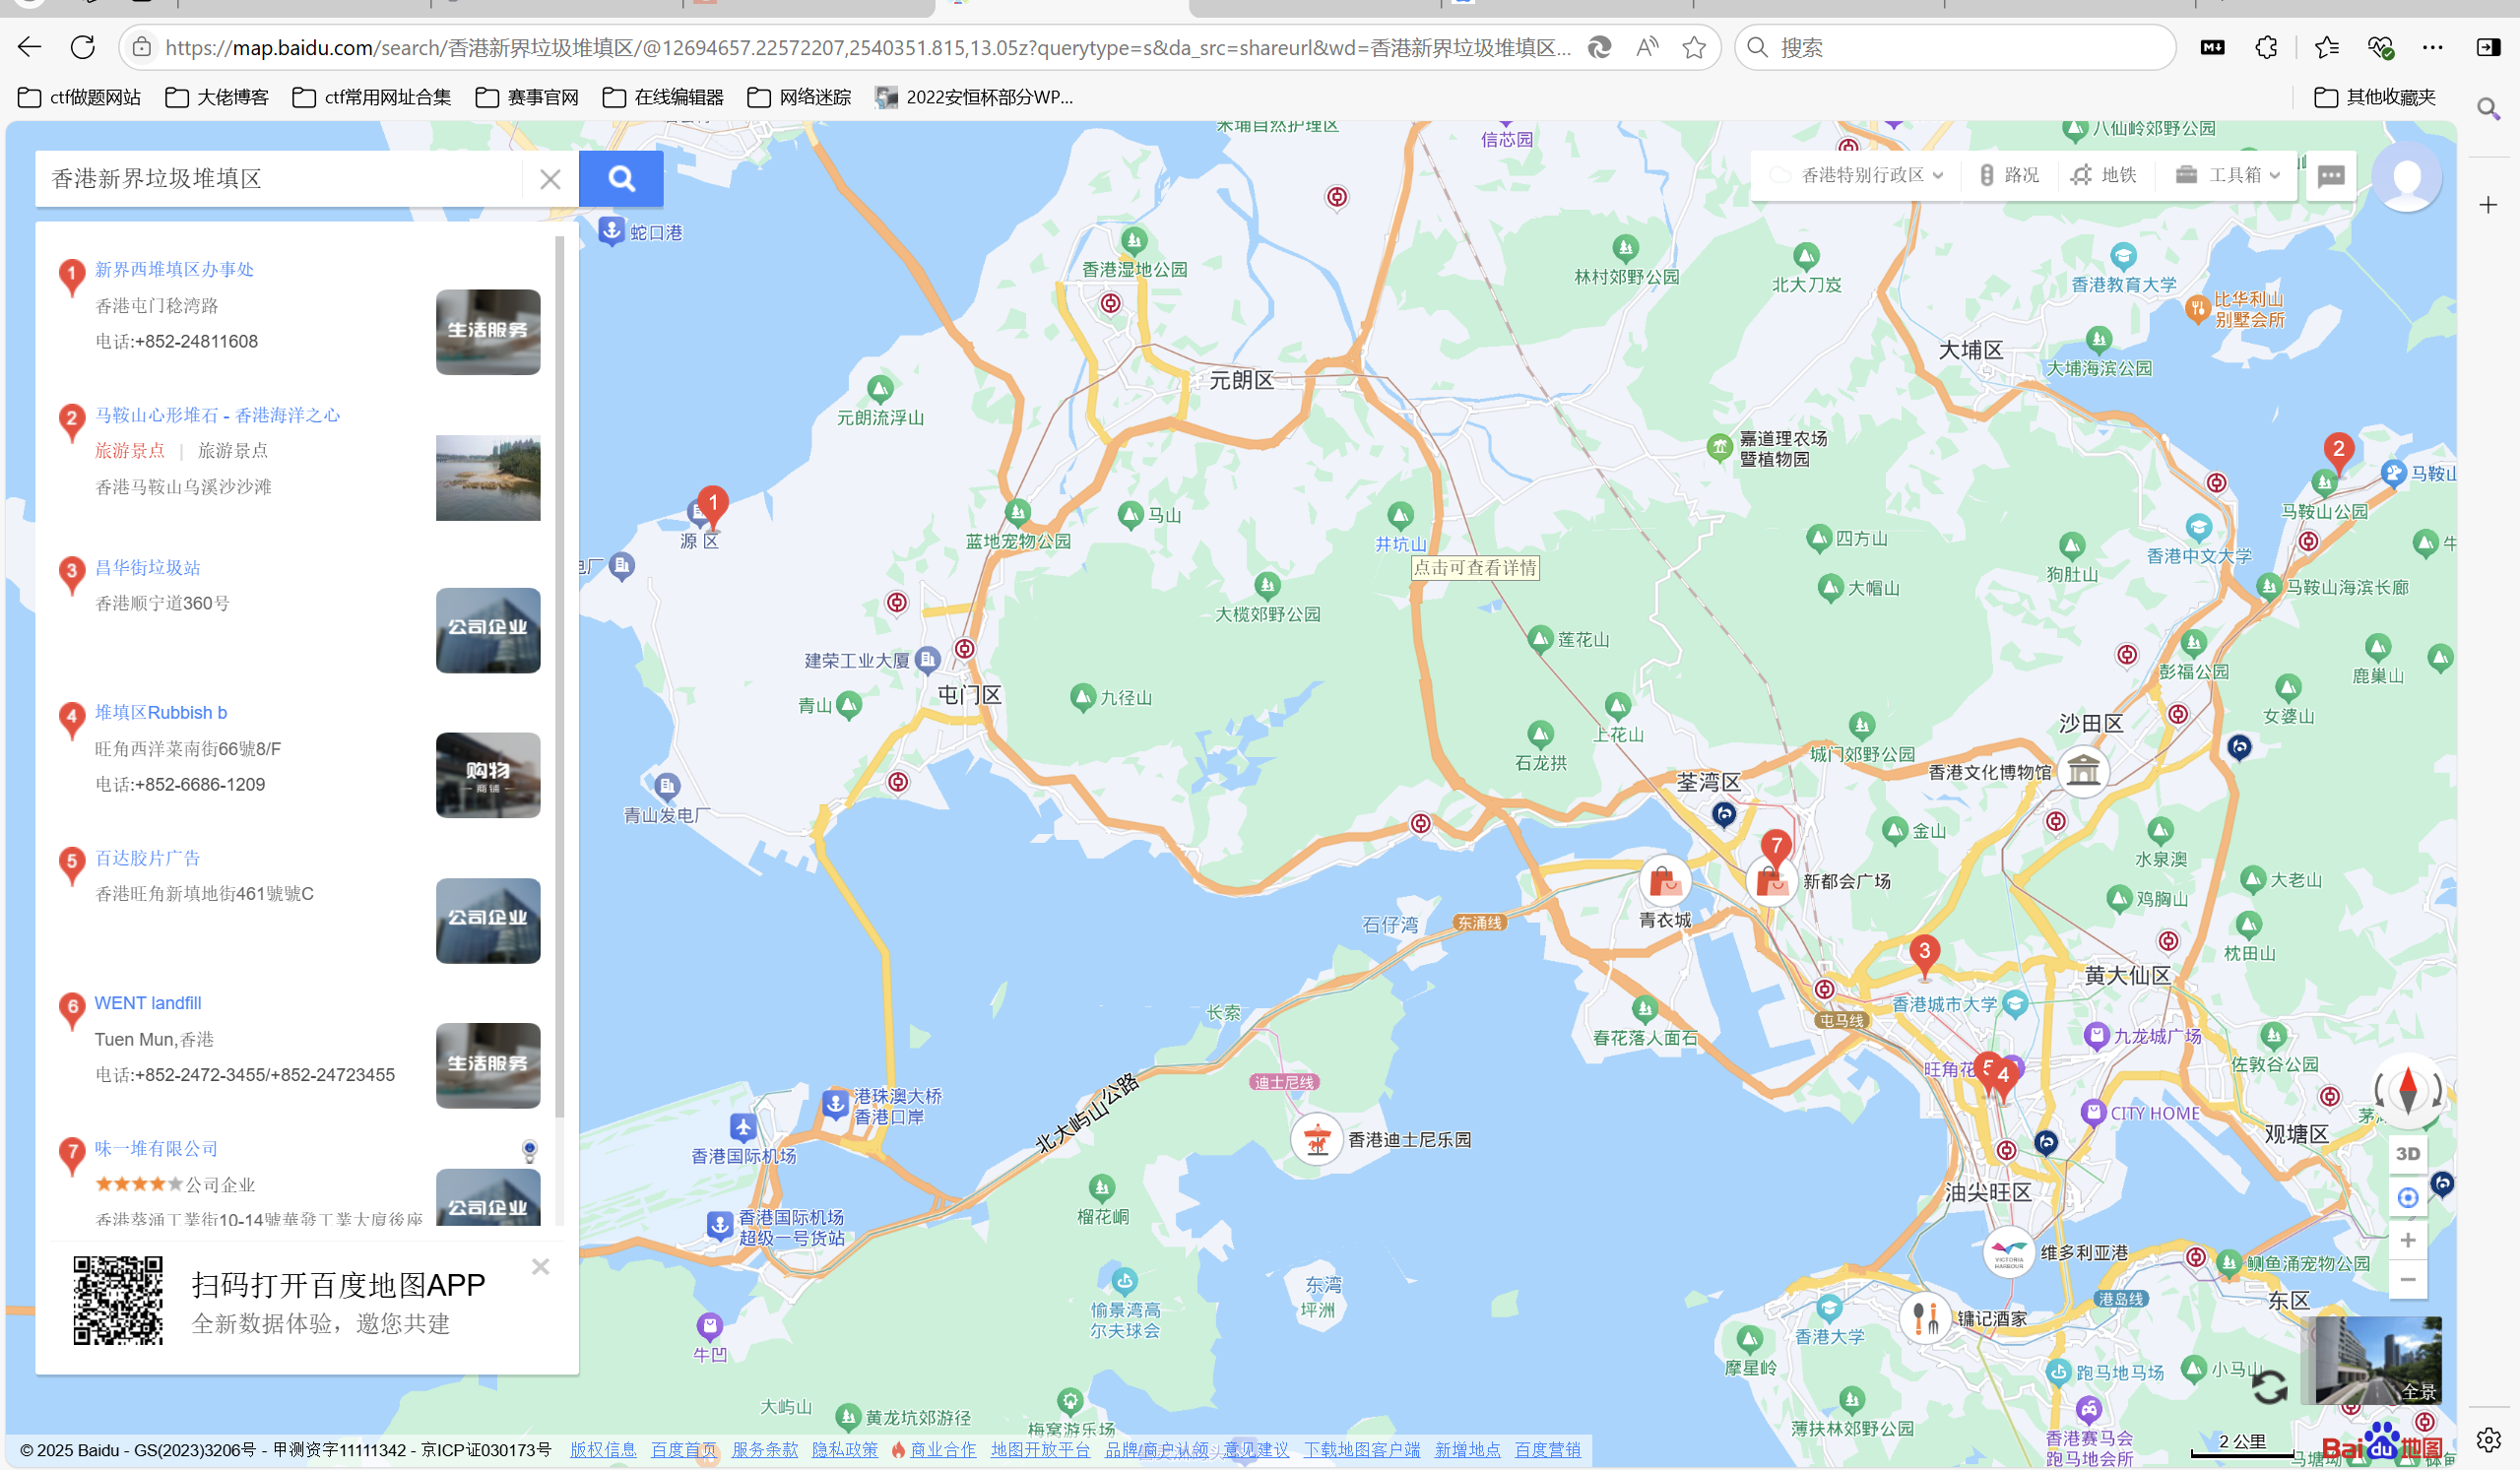Click the results list scrollbar
Viewport: 2520px width, 1470px height.
click(x=560, y=676)
